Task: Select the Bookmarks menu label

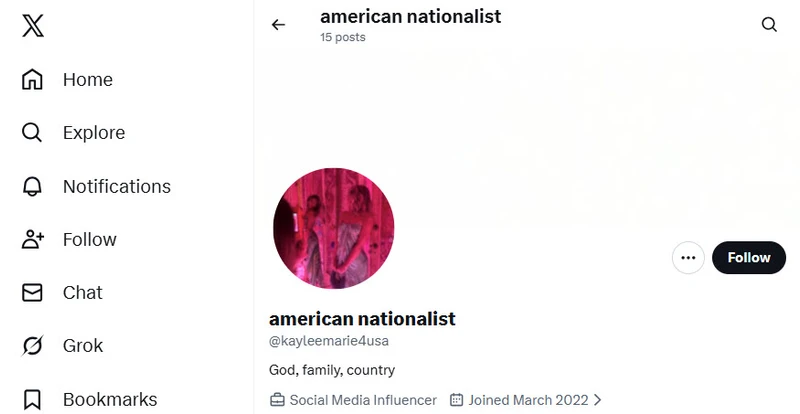Action: [x=110, y=399]
